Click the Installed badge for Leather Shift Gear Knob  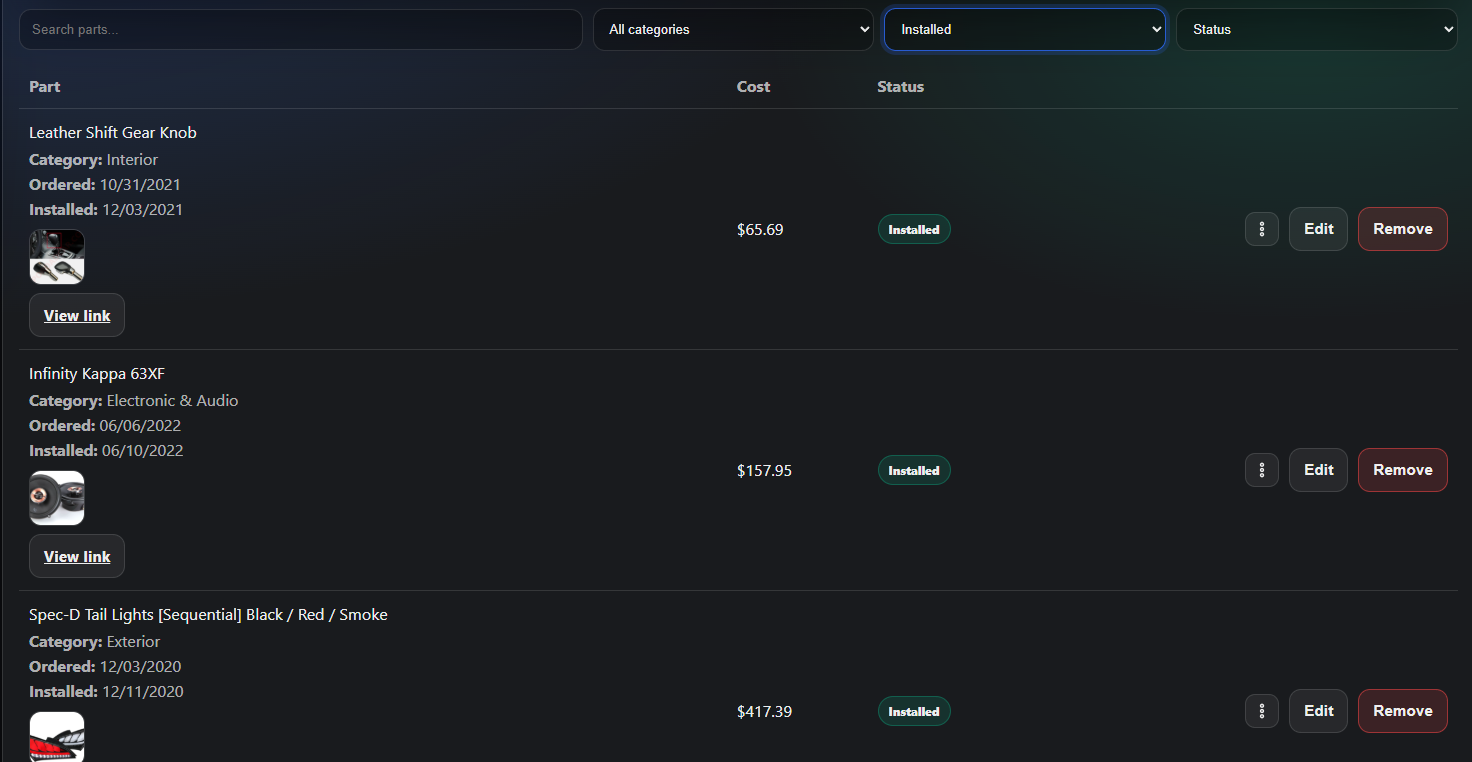[914, 229]
